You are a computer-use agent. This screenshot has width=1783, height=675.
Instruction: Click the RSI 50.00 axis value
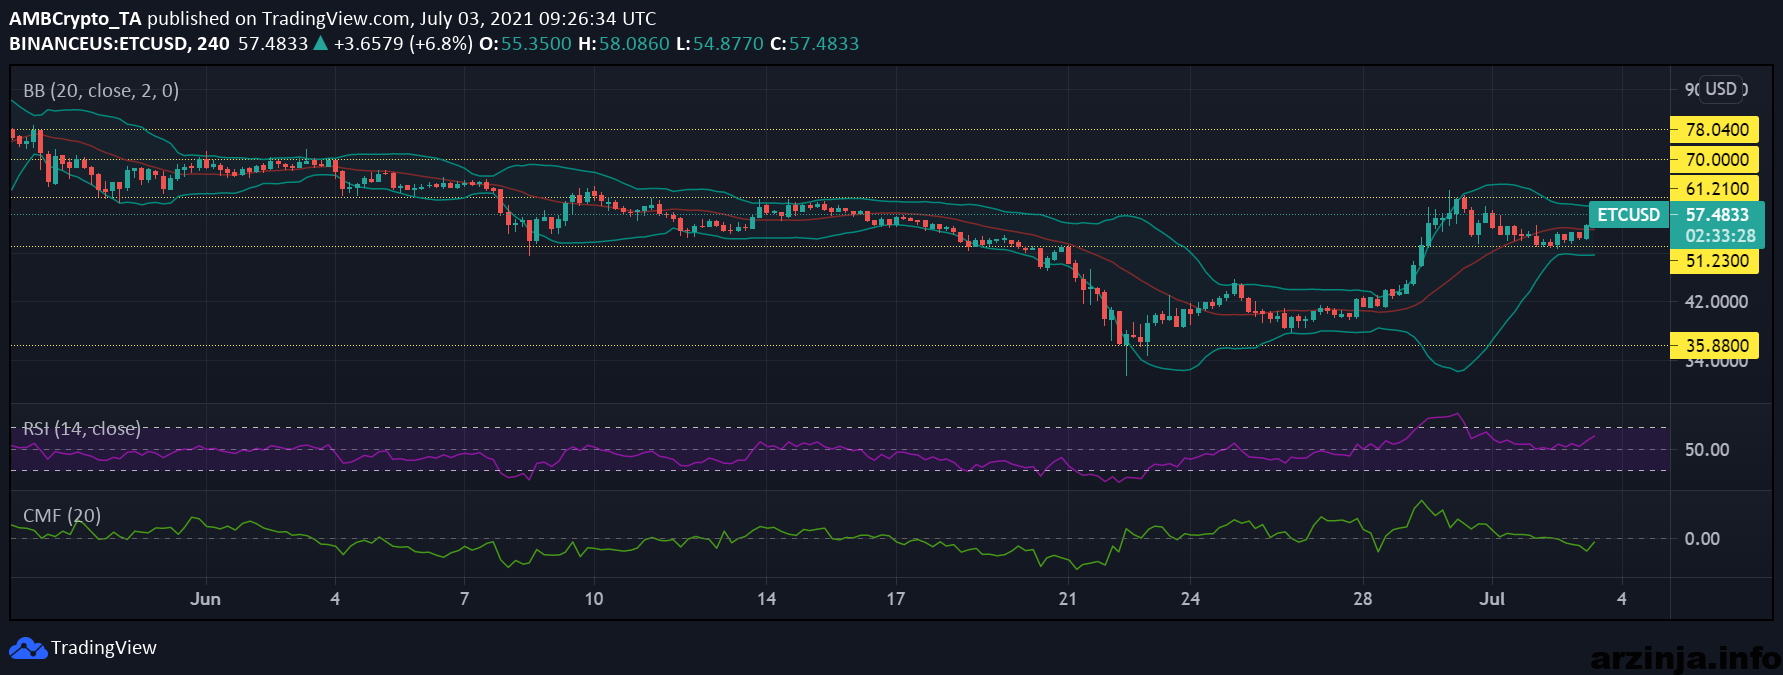click(1706, 449)
